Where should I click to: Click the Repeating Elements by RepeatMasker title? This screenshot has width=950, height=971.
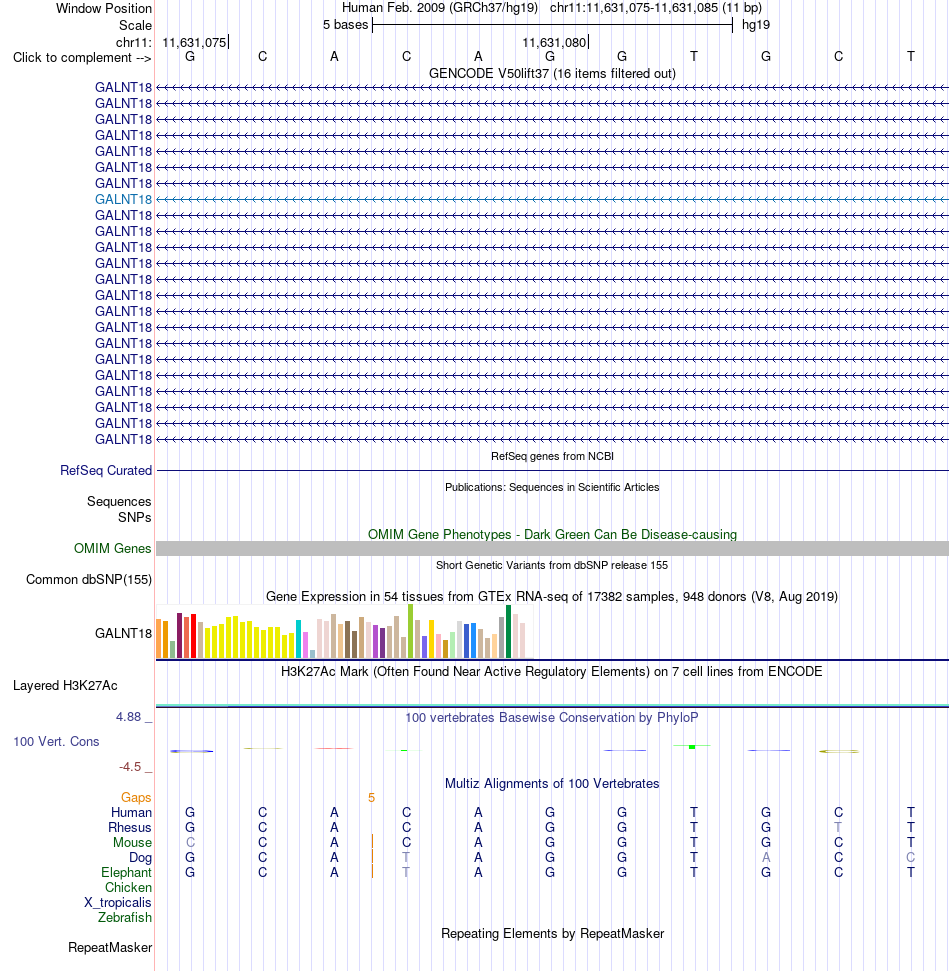coord(552,933)
